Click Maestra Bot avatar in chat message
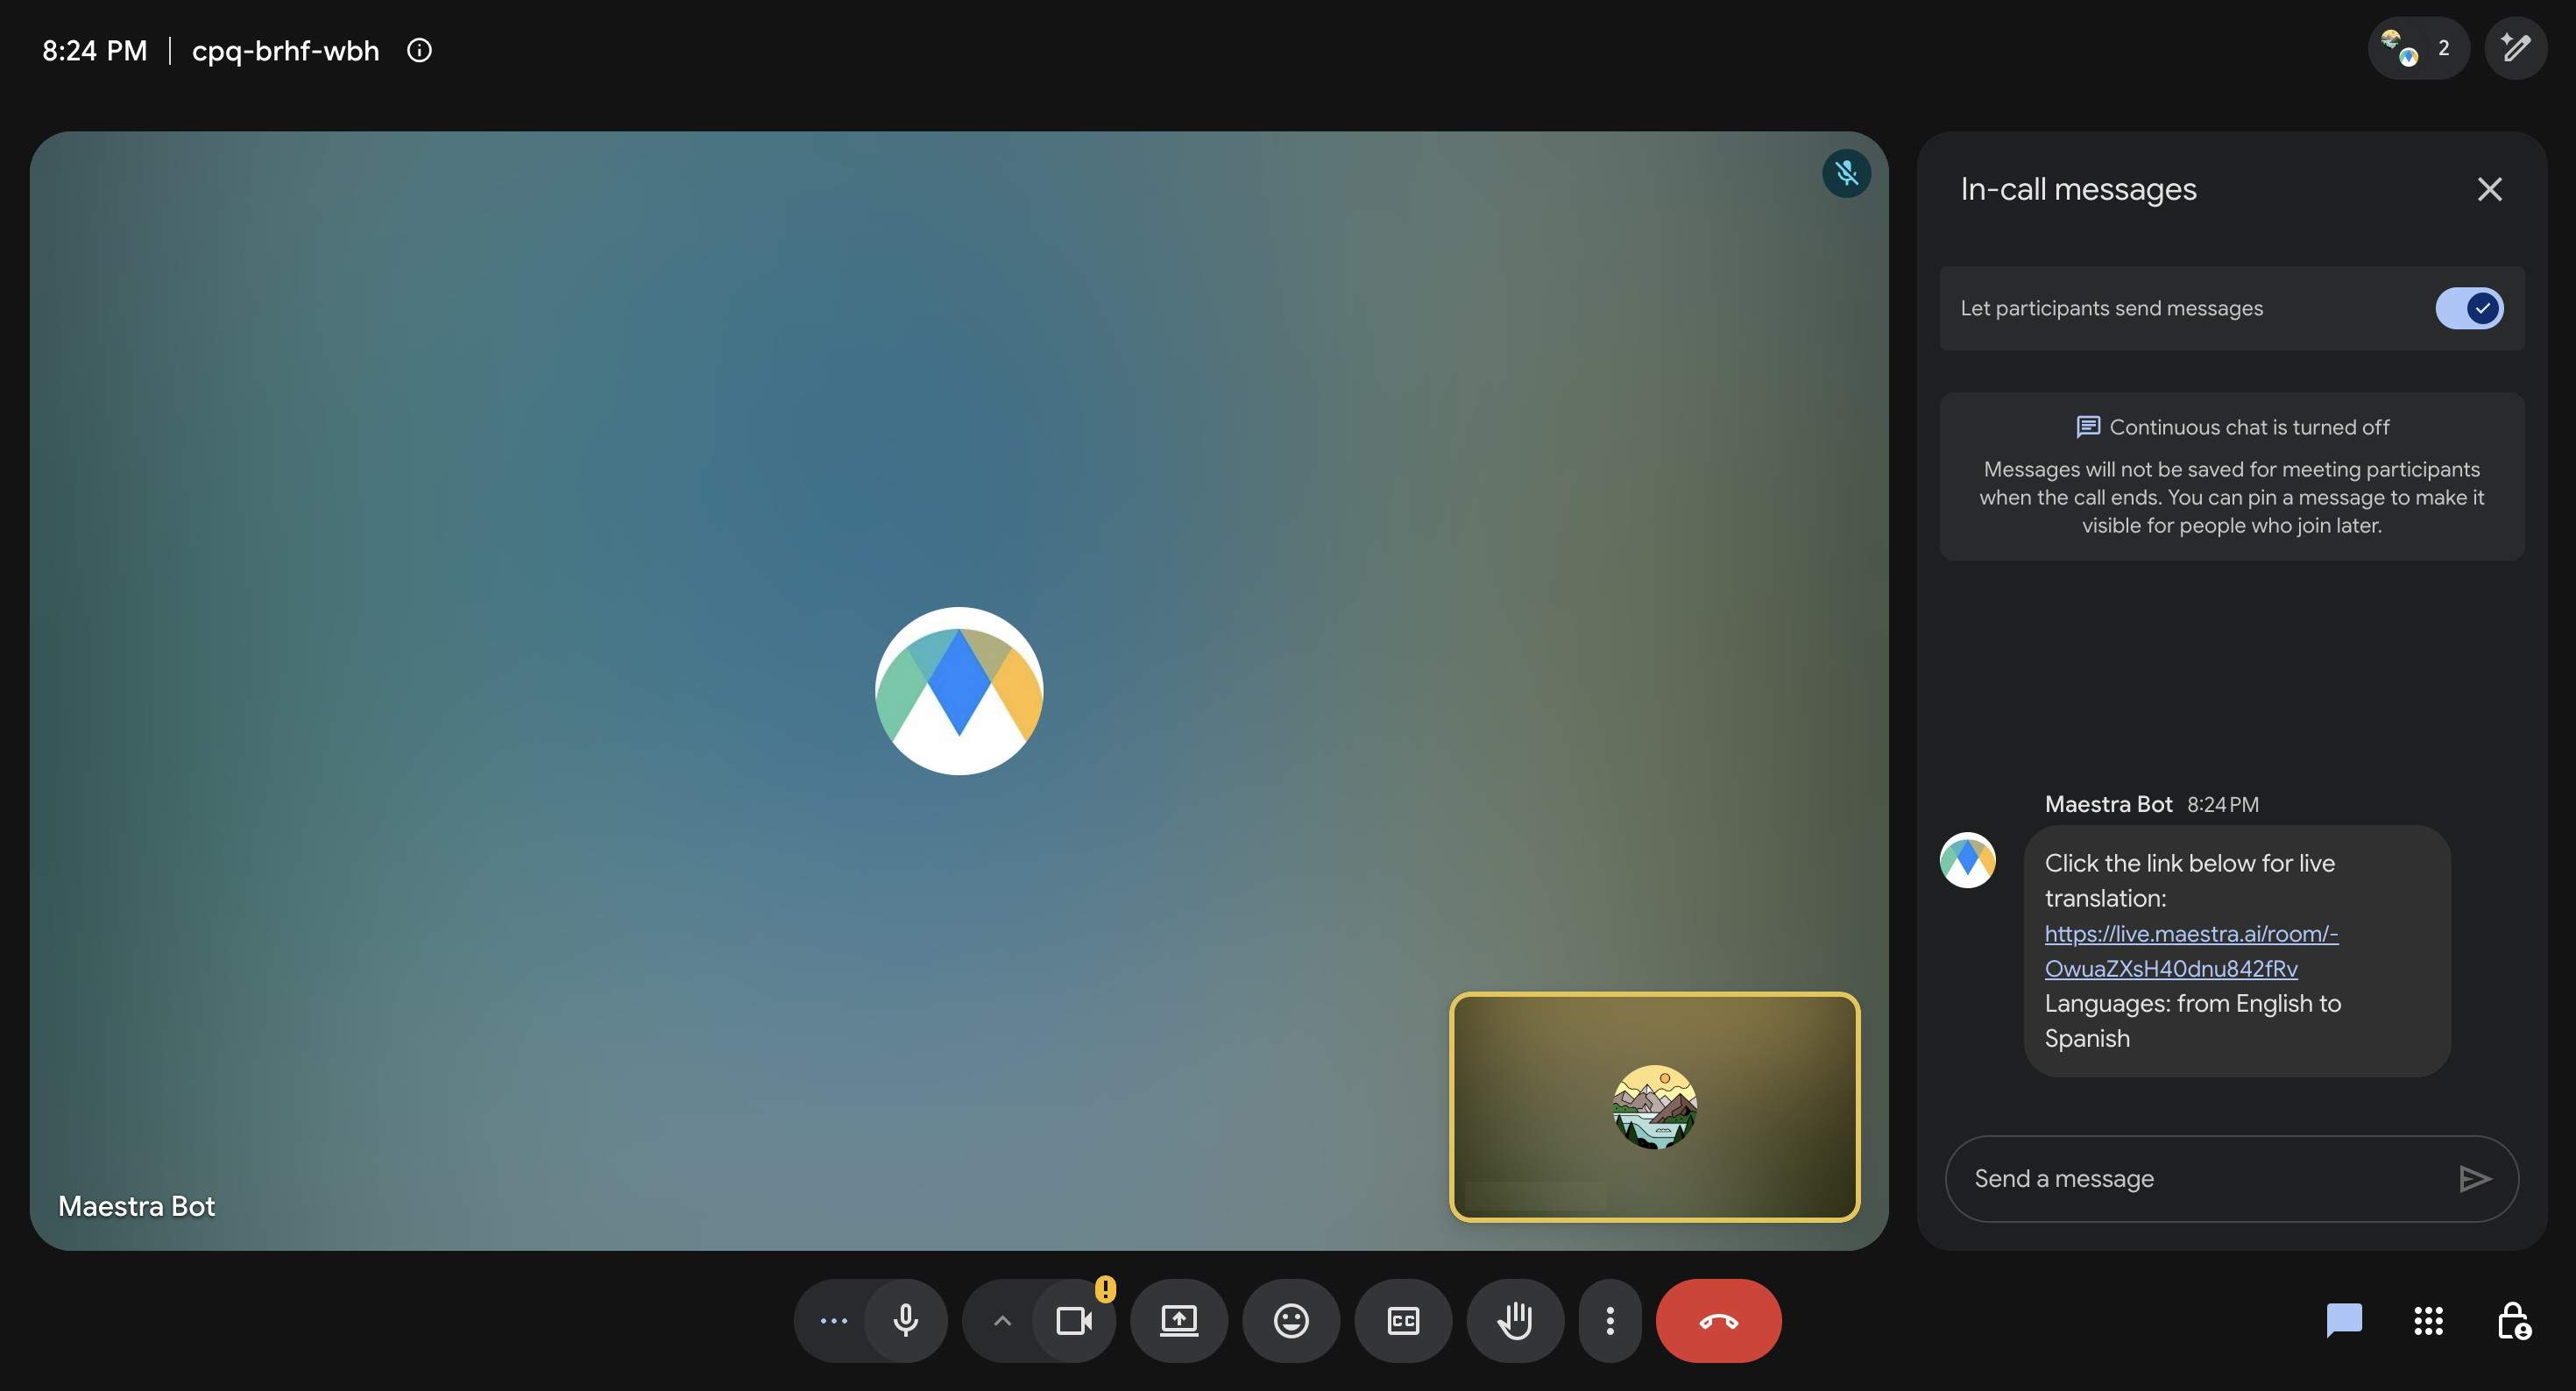Viewport: 2576px width, 1391px height. click(x=1967, y=860)
